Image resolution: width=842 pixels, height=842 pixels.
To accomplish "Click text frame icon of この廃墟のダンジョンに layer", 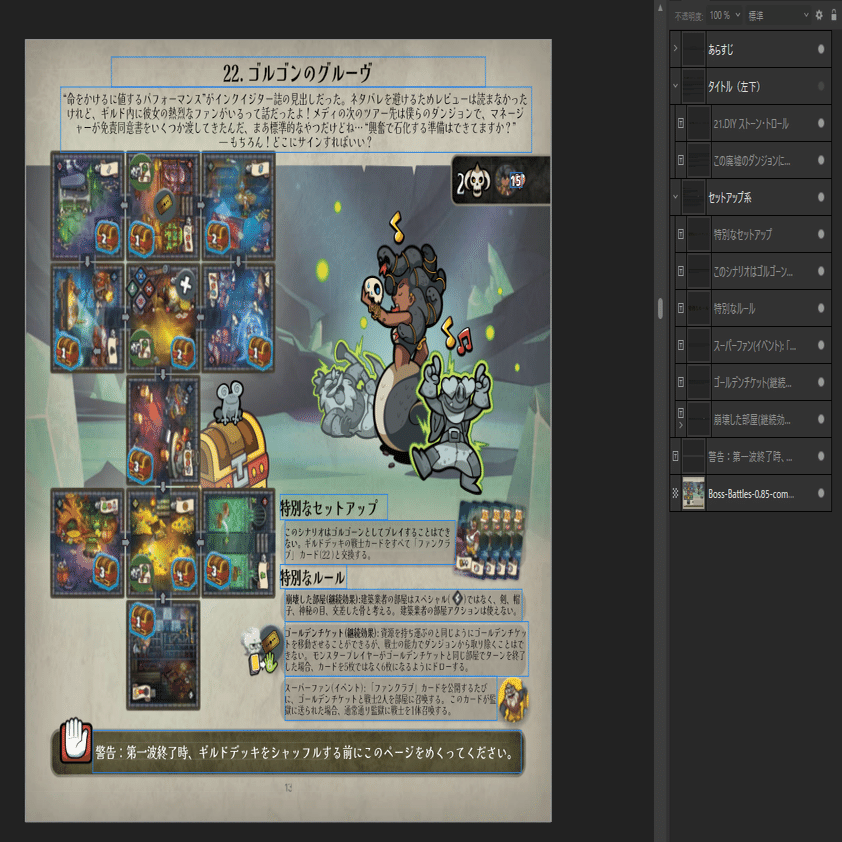I will click(680, 160).
